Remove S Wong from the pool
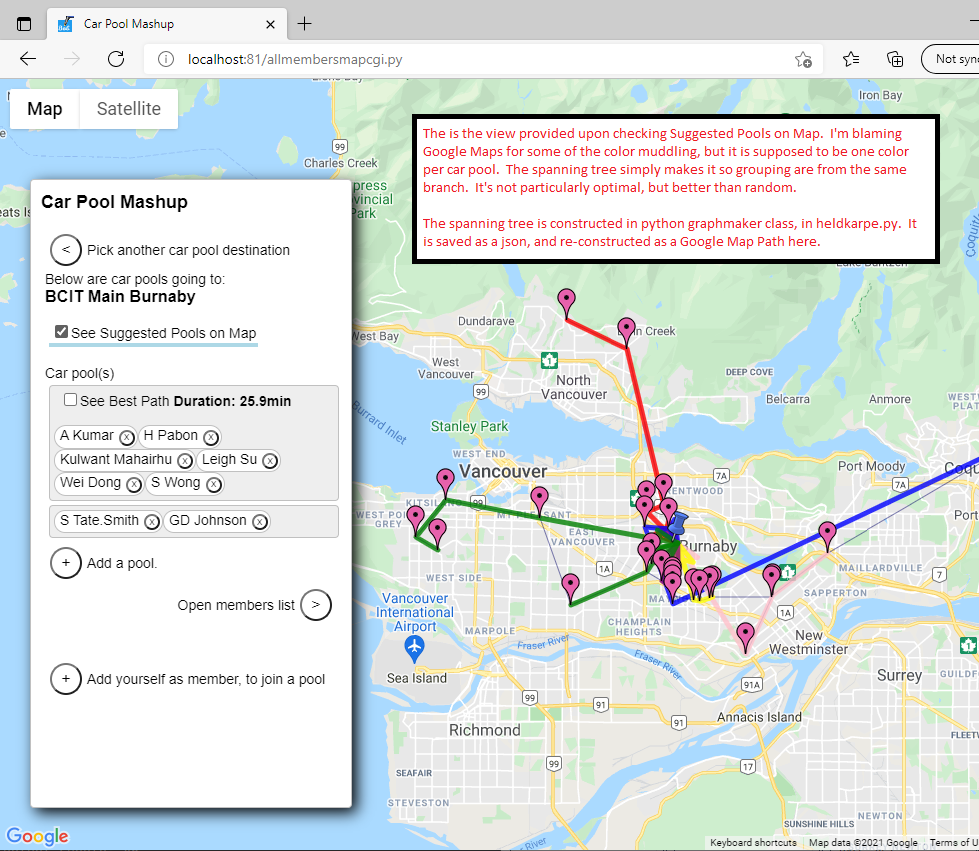Screen dimensions: 979x851 click(x=214, y=485)
